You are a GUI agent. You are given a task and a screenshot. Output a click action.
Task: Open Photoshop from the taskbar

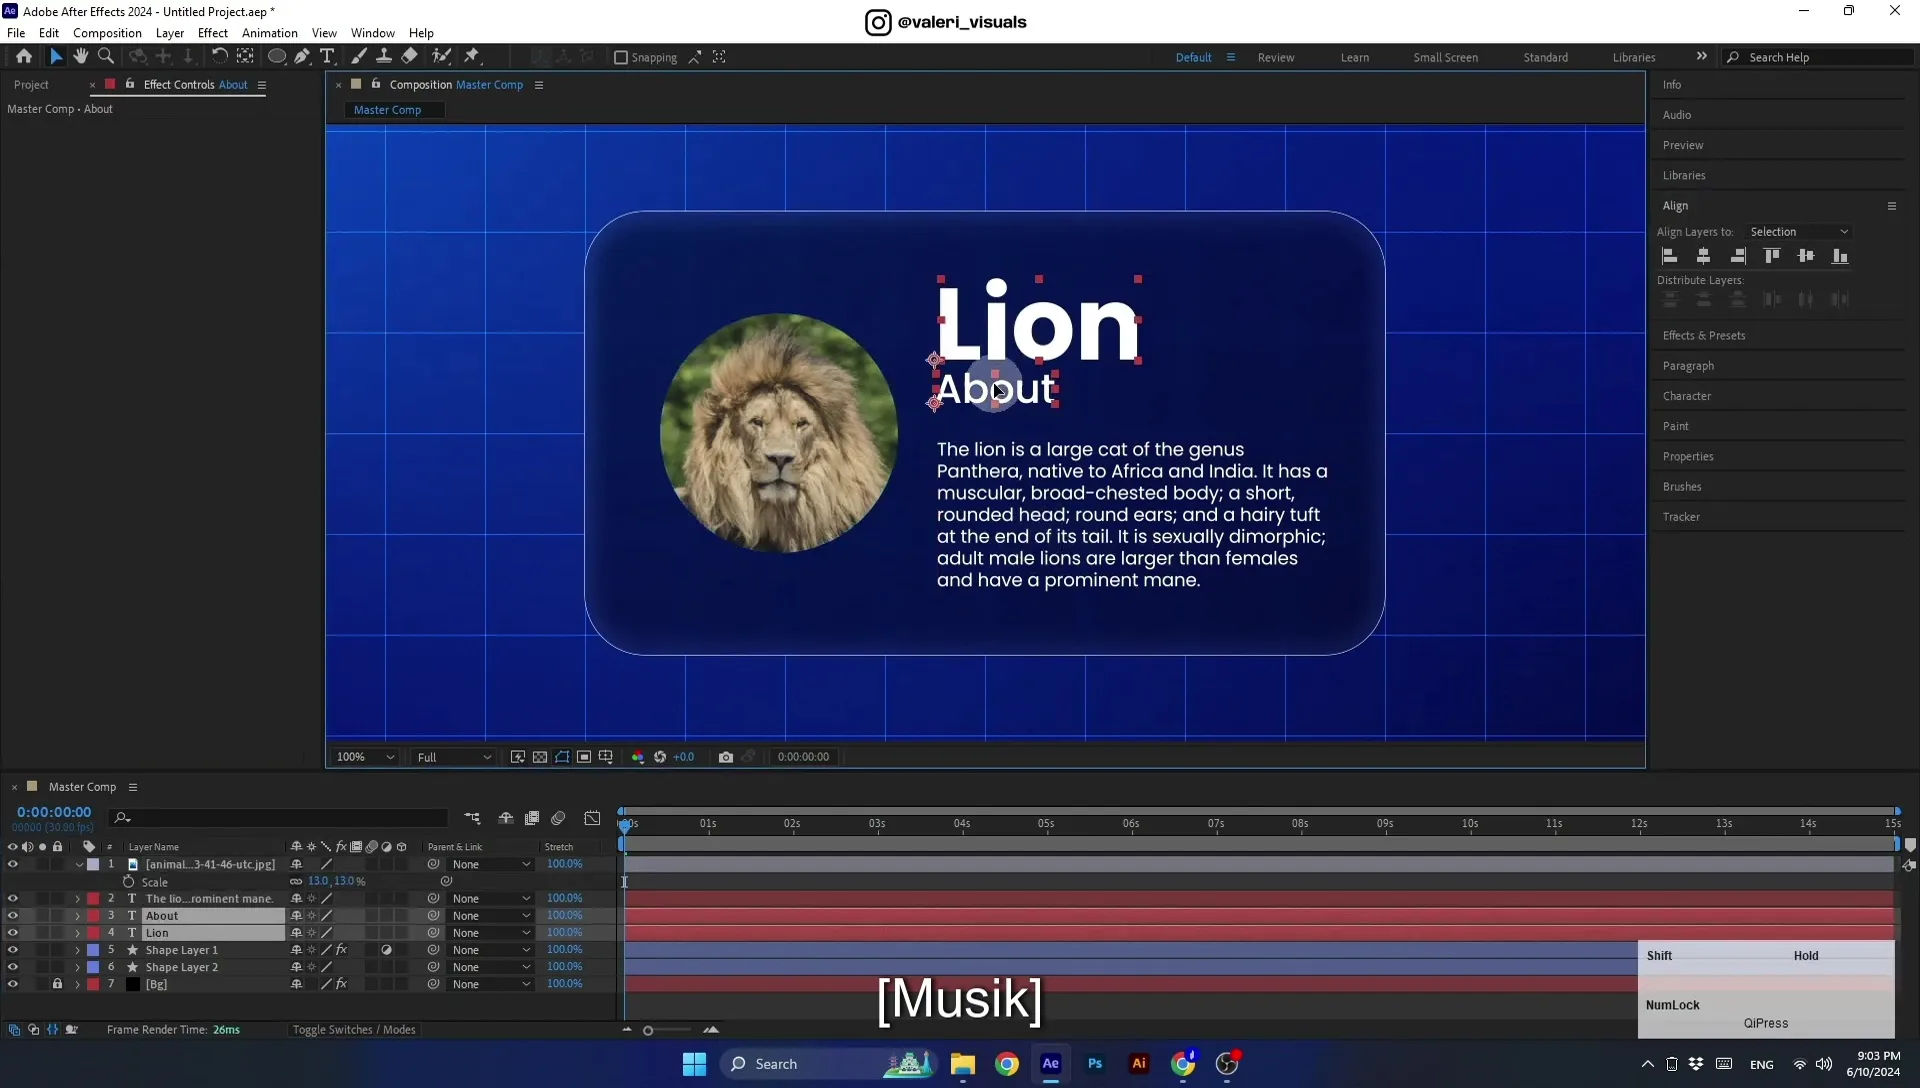click(1095, 1064)
